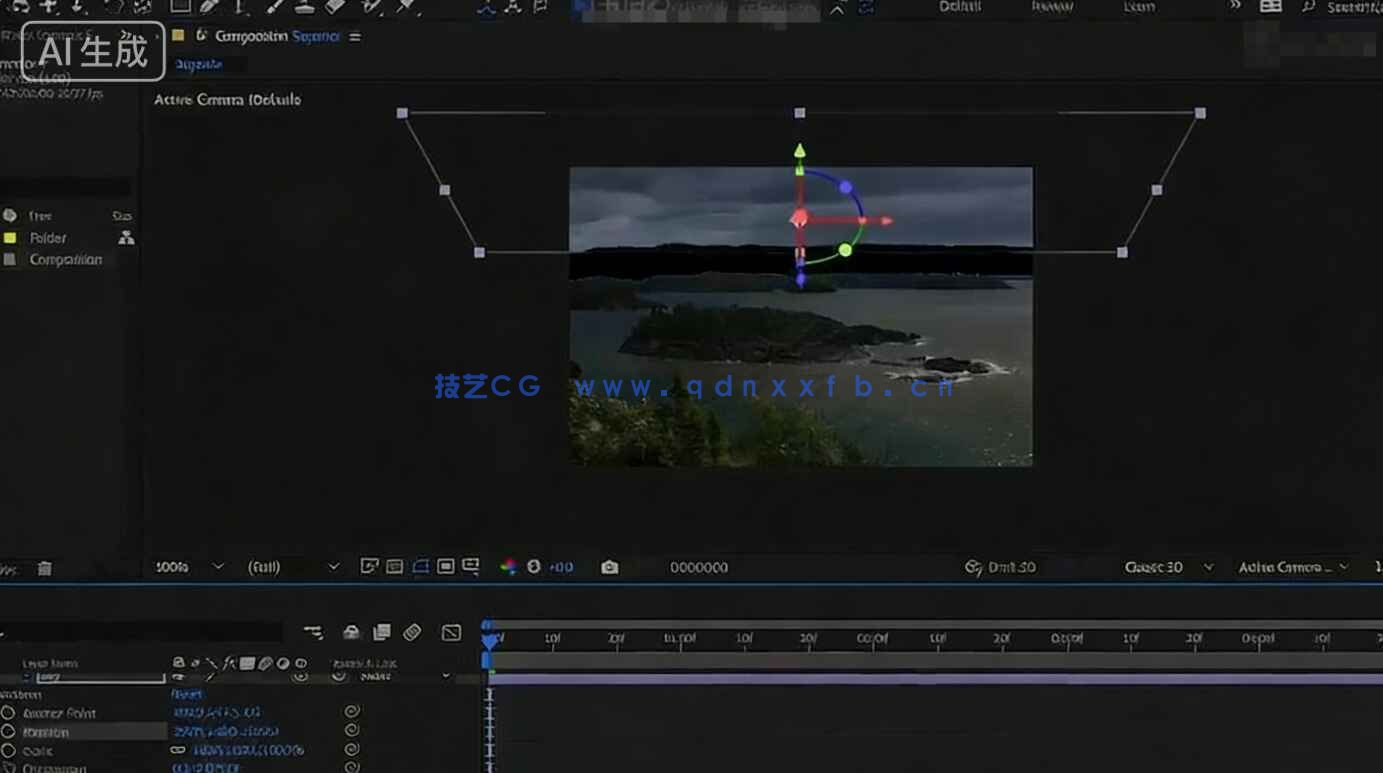Click the workspace overflow double-chevron button
Viewport: 1383px width, 773px height.
coord(1235,6)
